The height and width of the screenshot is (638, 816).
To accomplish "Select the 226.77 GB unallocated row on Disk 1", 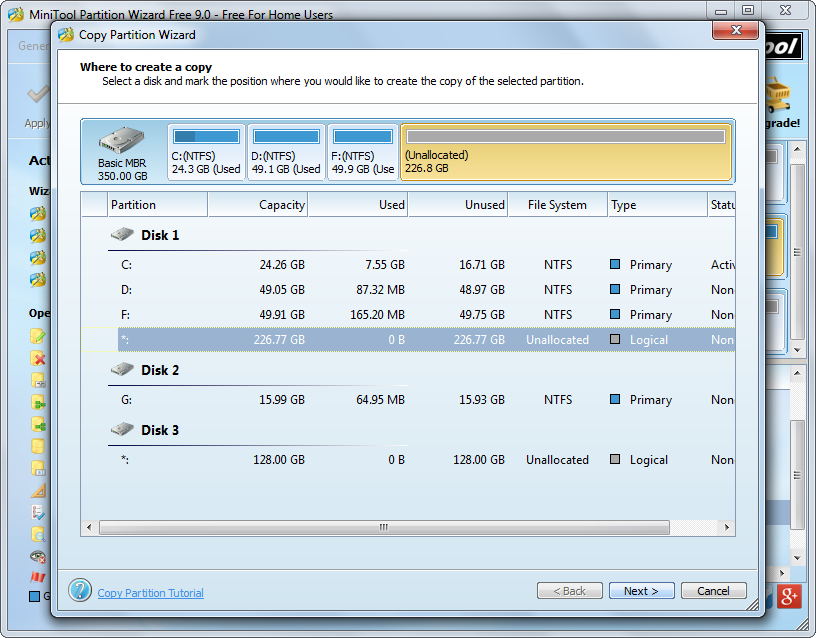I will tap(408, 339).
